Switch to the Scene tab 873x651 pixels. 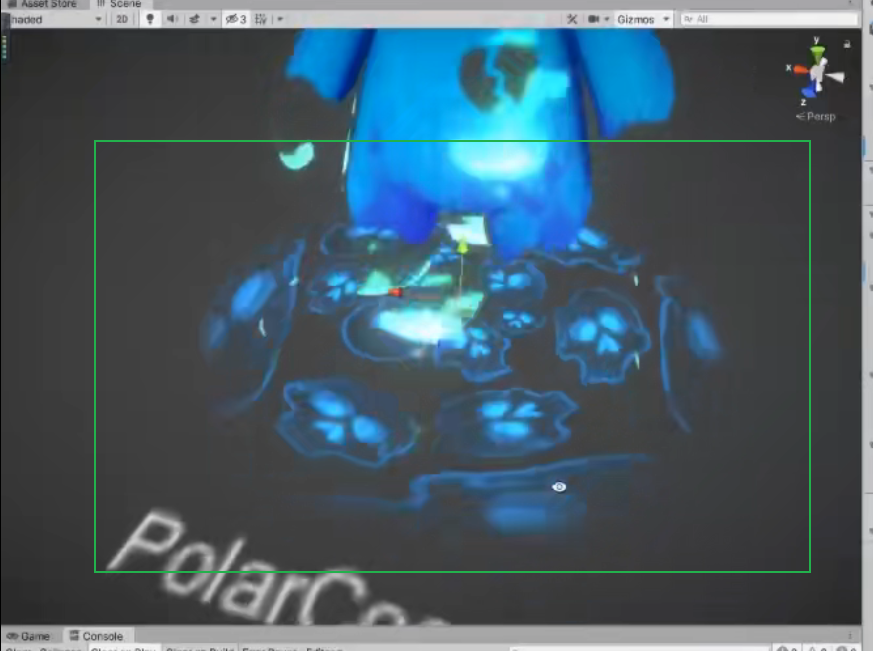pyautogui.click(x=119, y=4)
